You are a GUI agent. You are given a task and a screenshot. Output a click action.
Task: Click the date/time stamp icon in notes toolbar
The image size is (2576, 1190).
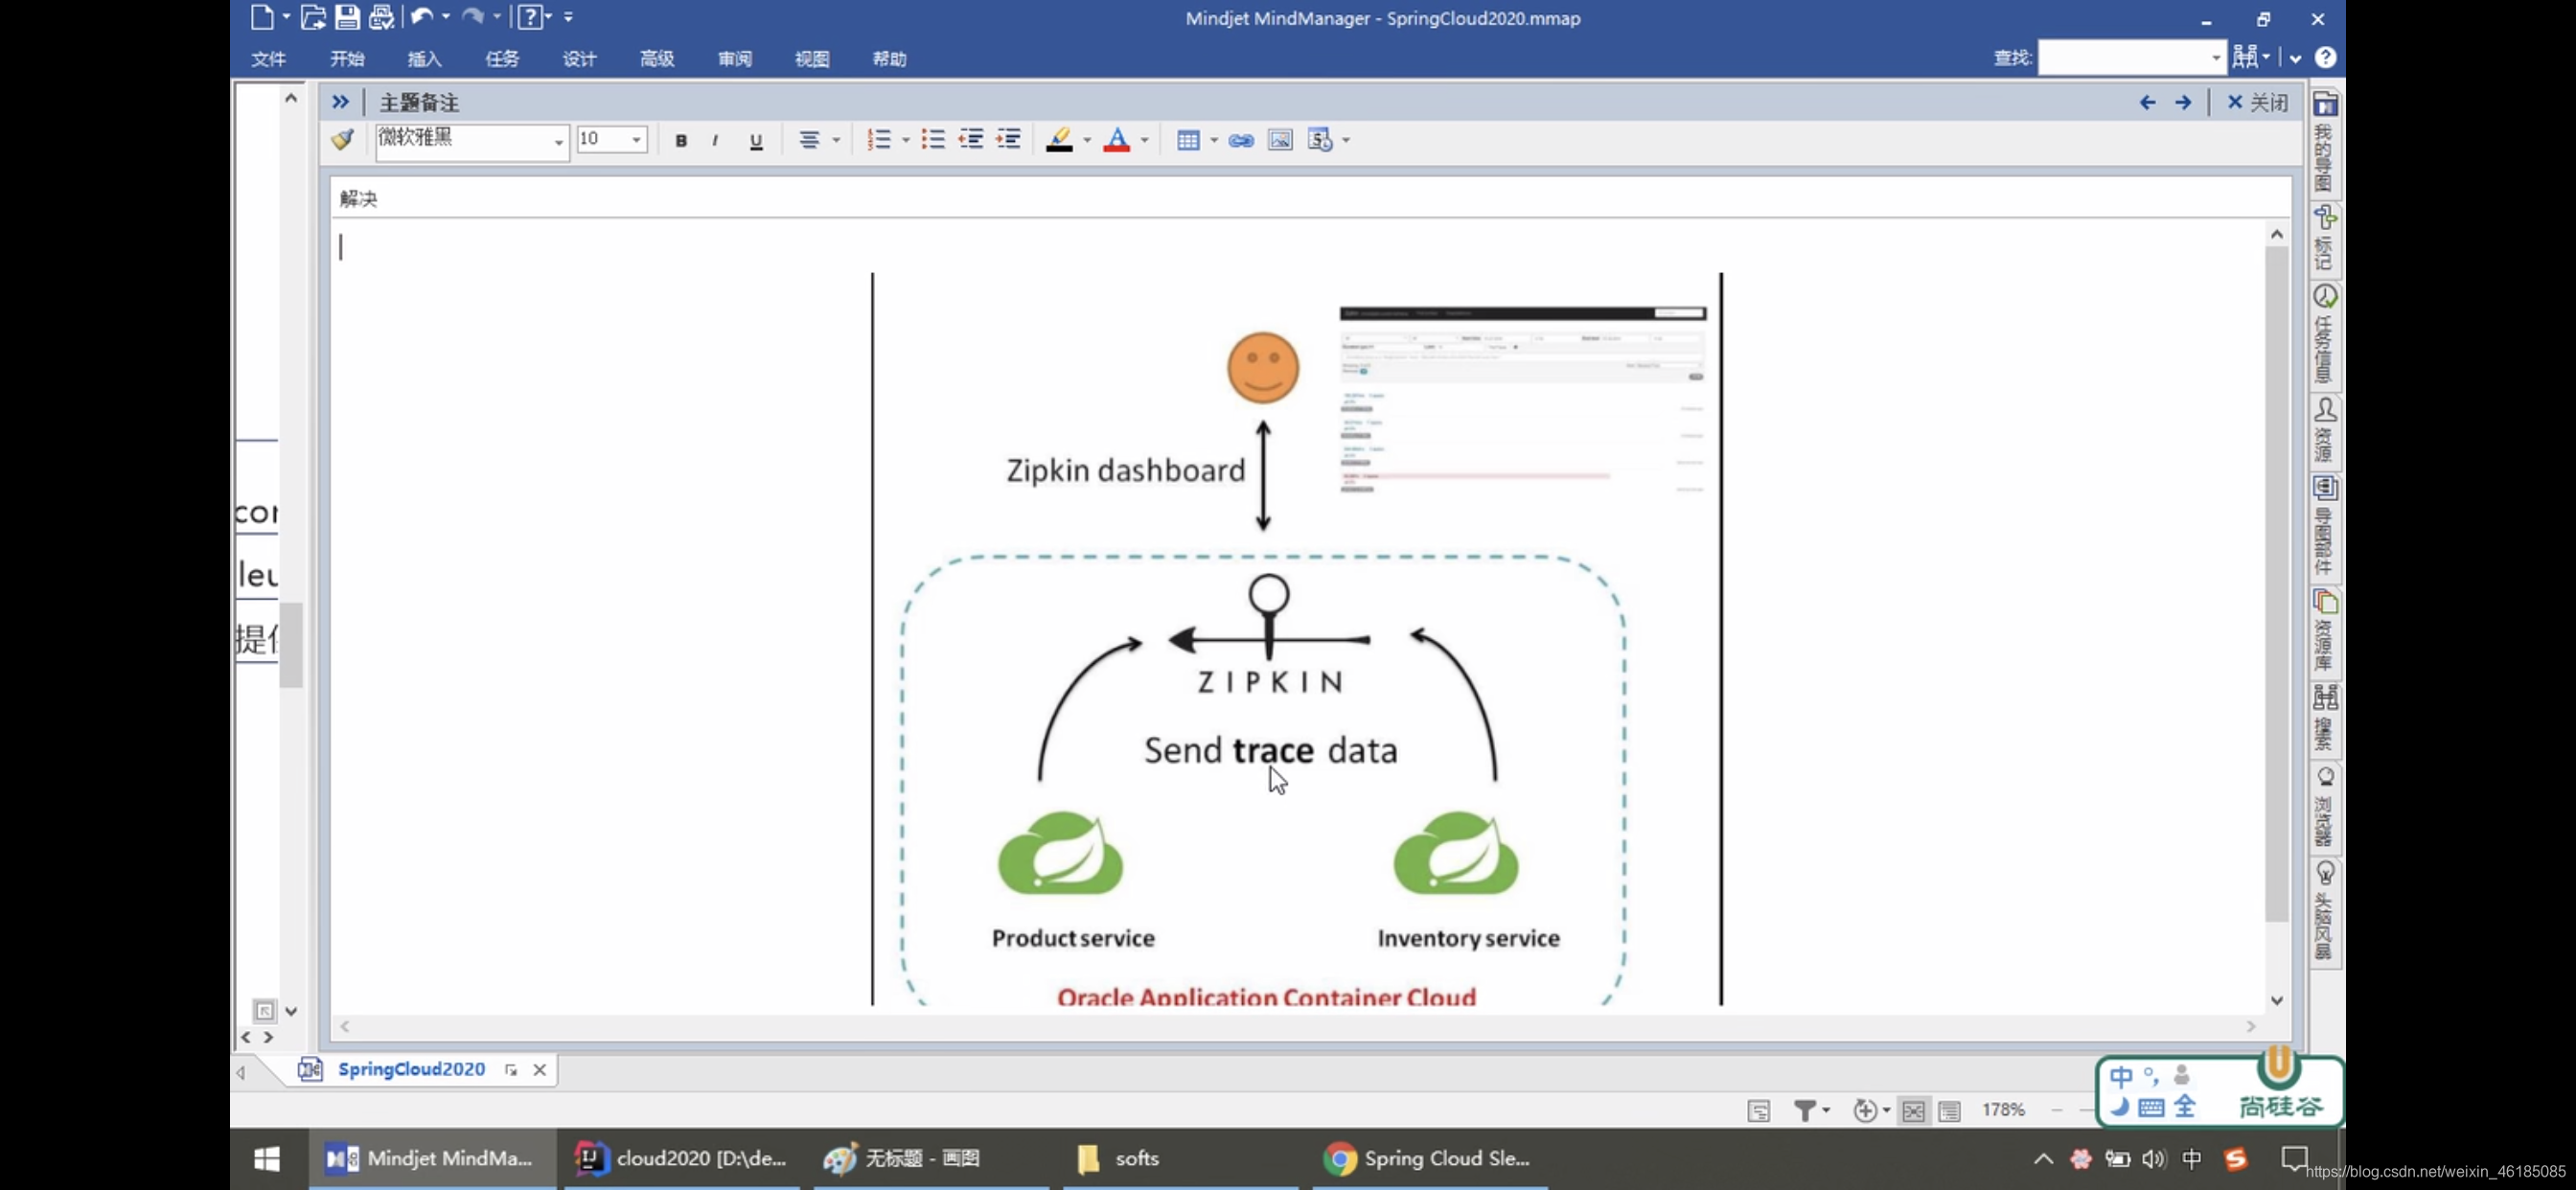1320,140
